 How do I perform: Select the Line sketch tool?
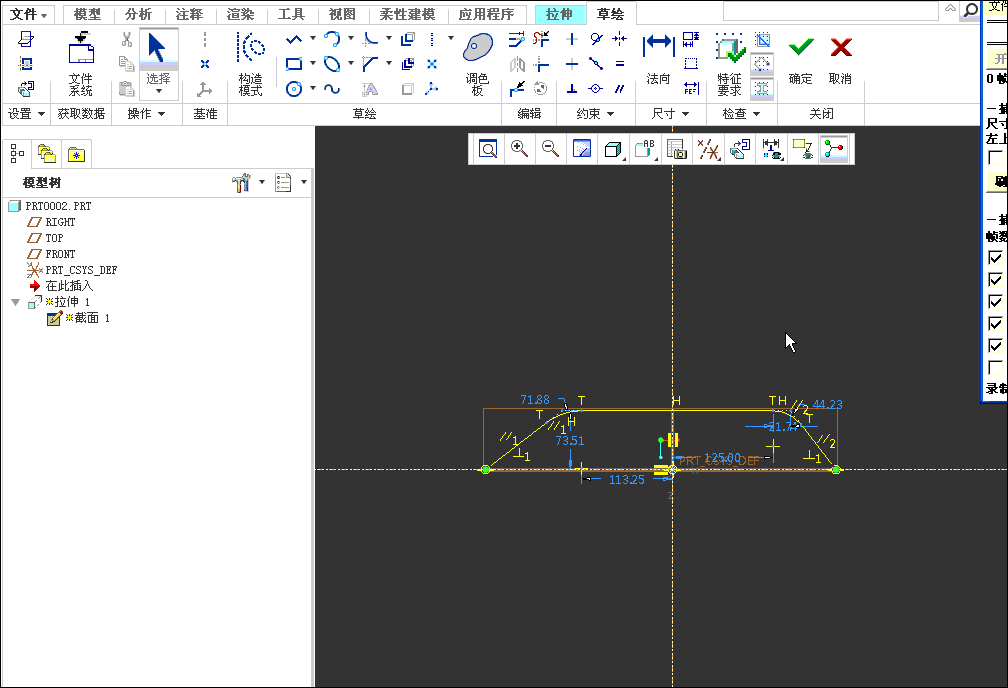click(x=294, y=40)
